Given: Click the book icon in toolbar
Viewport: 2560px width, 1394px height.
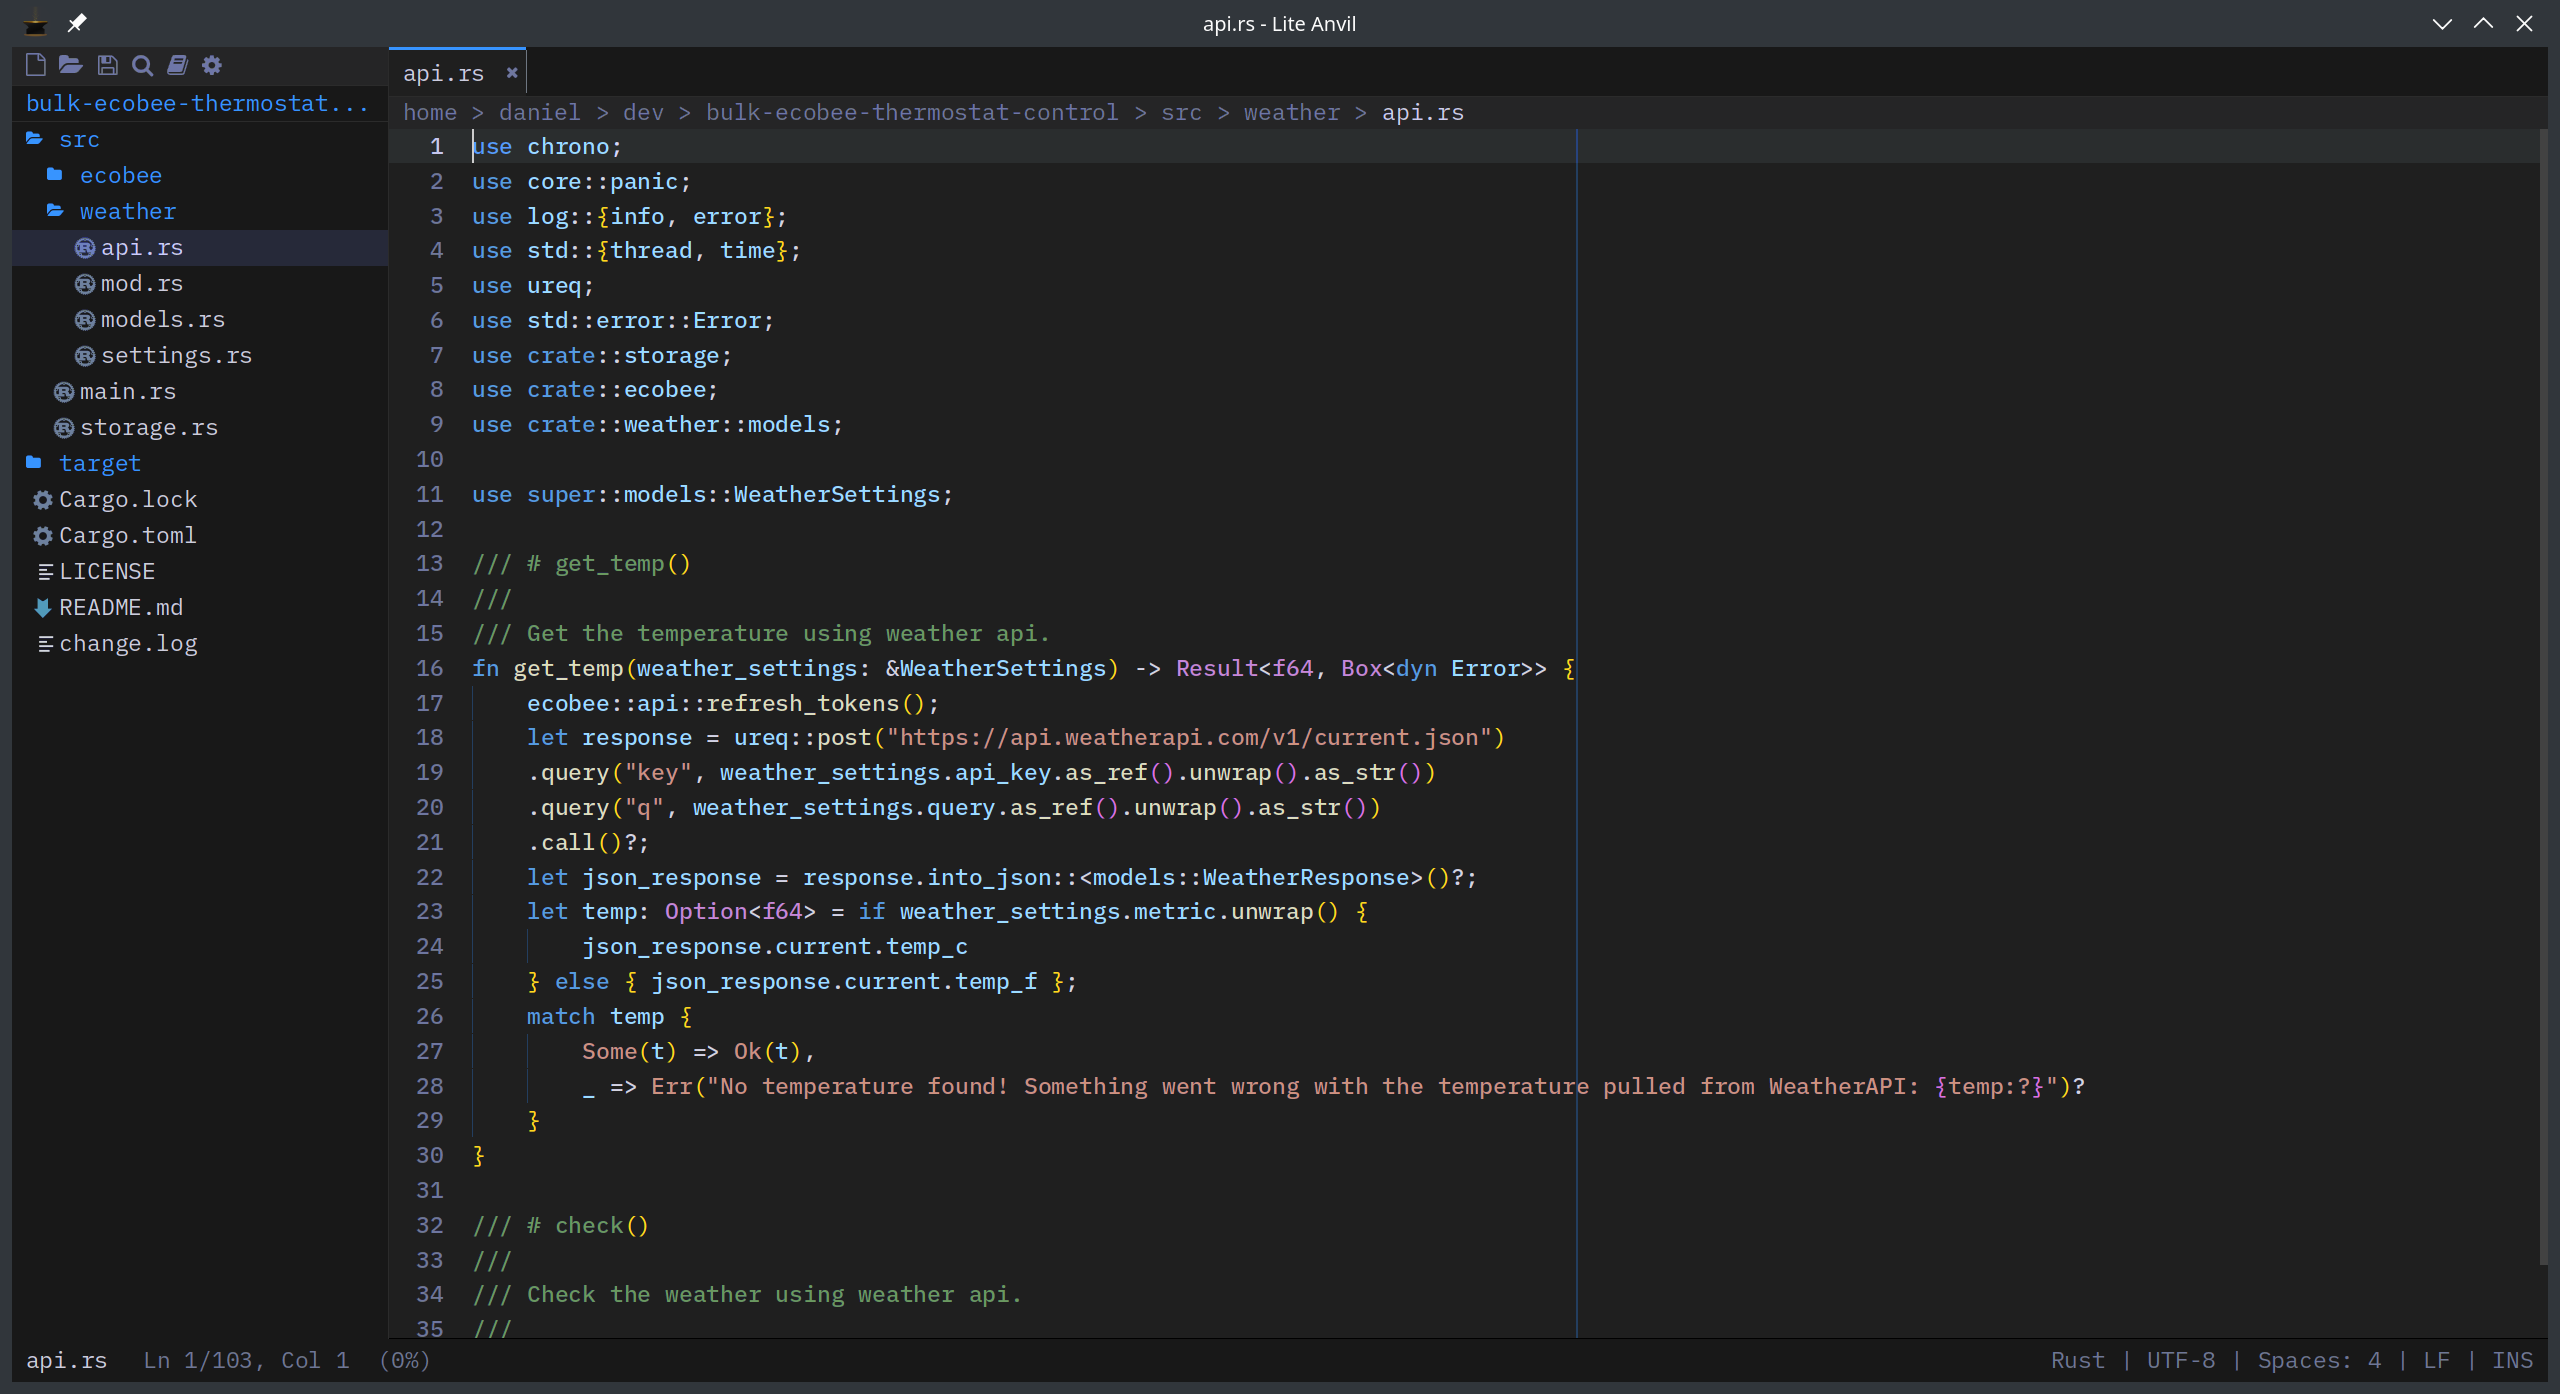Looking at the screenshot, I should click(x=177, y=66).
